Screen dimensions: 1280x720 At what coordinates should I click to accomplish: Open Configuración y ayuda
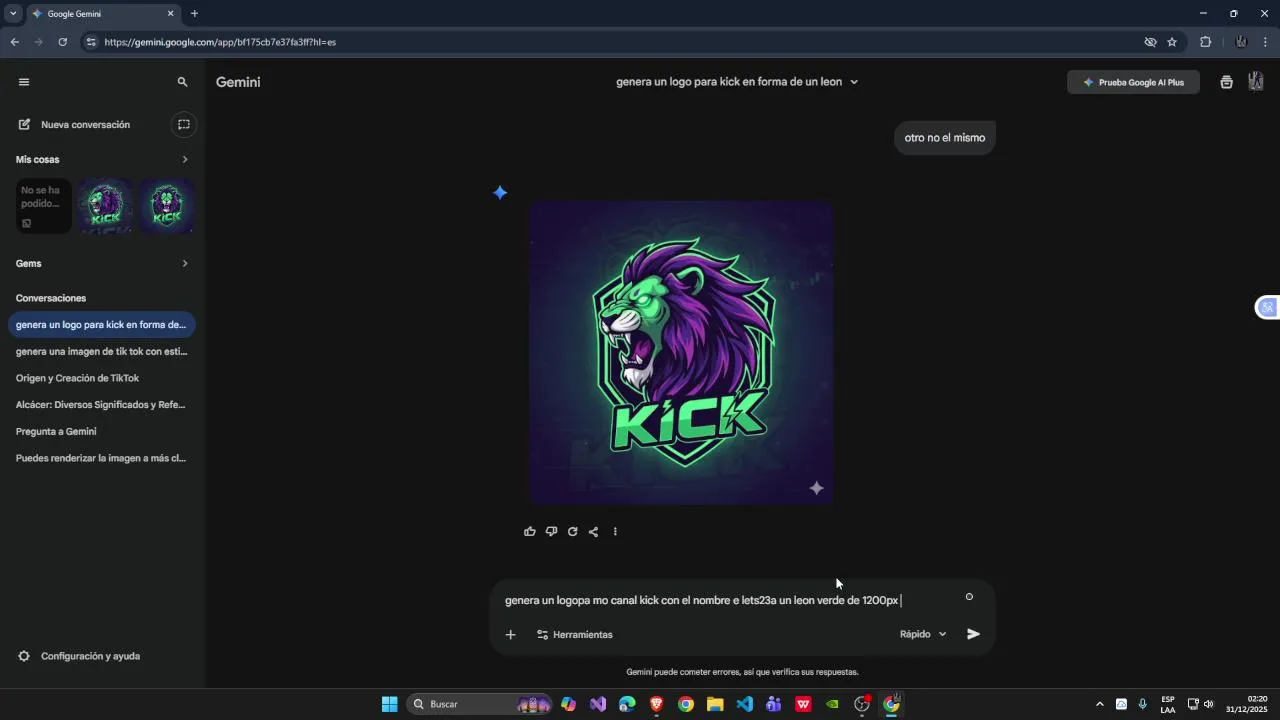[80, 656]
